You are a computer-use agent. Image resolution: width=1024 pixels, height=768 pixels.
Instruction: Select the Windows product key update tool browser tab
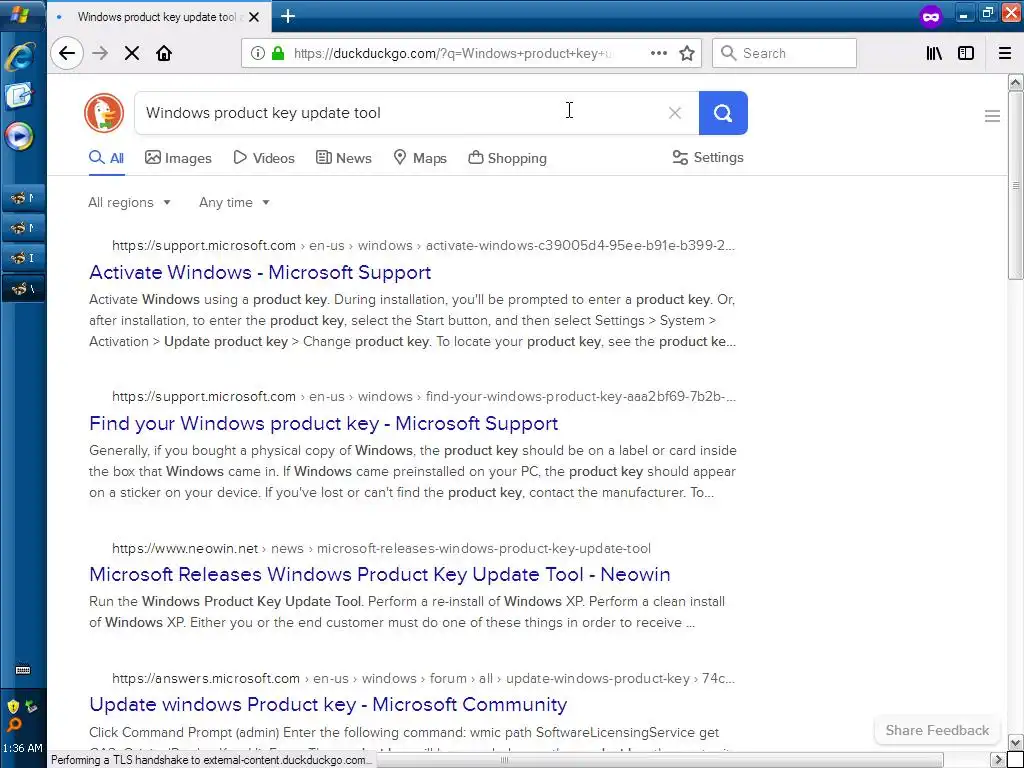[157, 17]
